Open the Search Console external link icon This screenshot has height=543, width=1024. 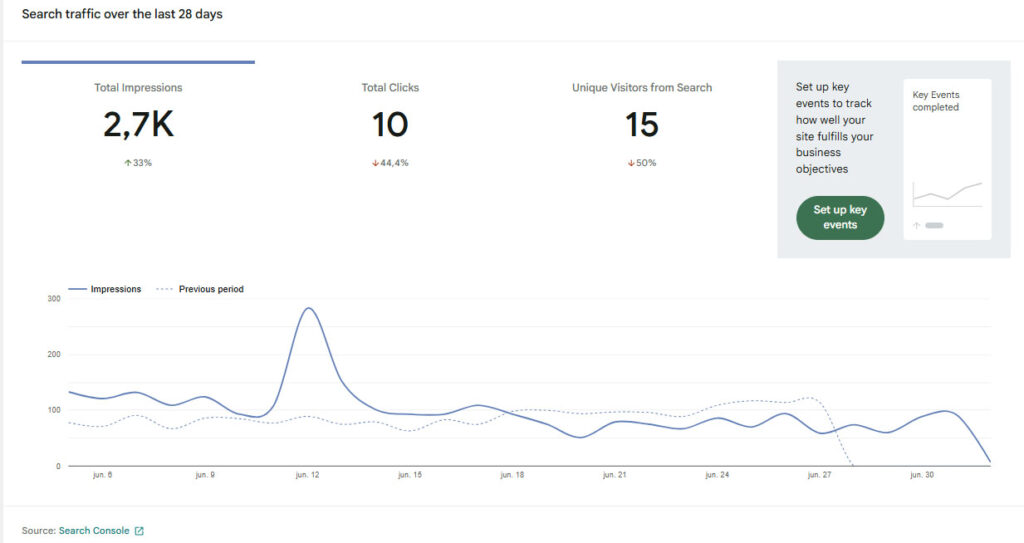[139, 531]
